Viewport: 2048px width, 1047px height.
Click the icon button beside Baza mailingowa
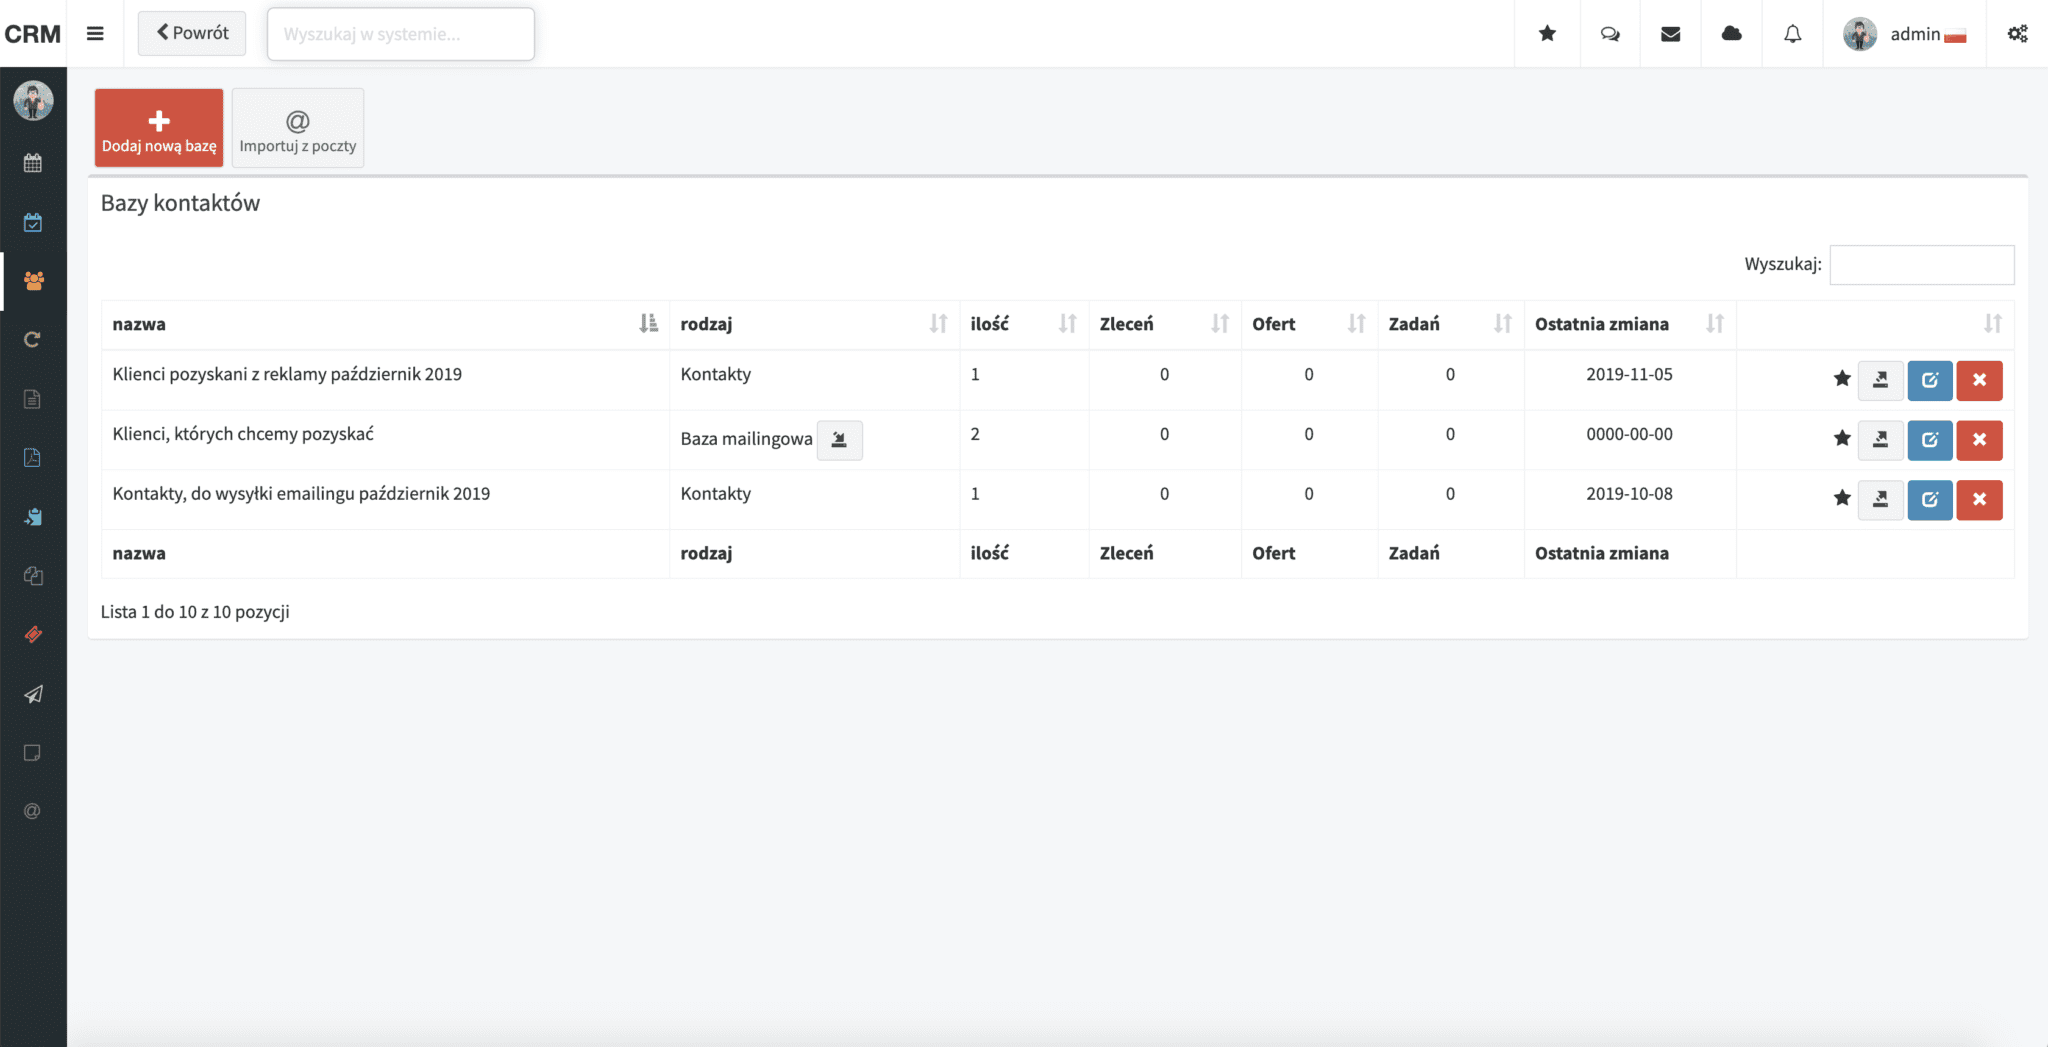839,440
